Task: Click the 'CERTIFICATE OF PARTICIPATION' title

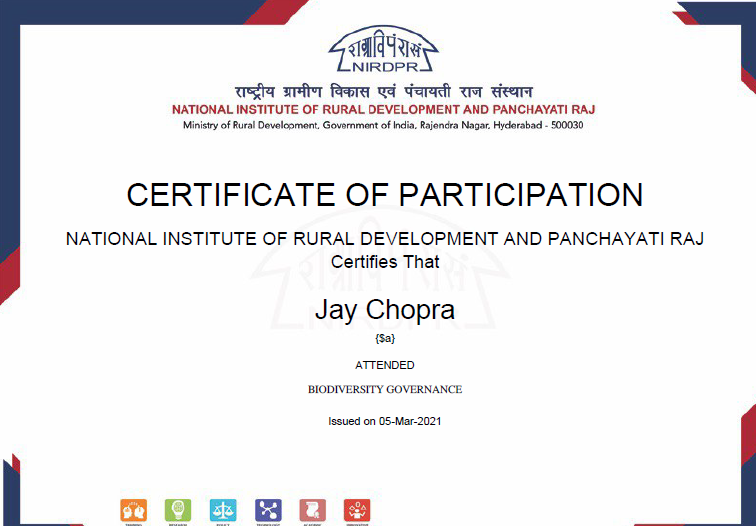Action: point(385,195)
